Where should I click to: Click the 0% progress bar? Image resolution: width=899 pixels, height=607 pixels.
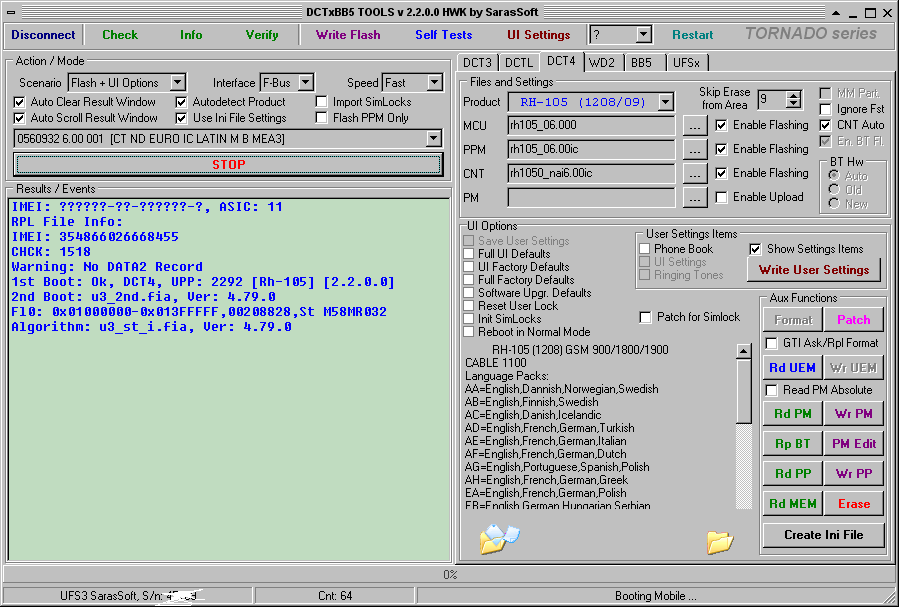450,575
